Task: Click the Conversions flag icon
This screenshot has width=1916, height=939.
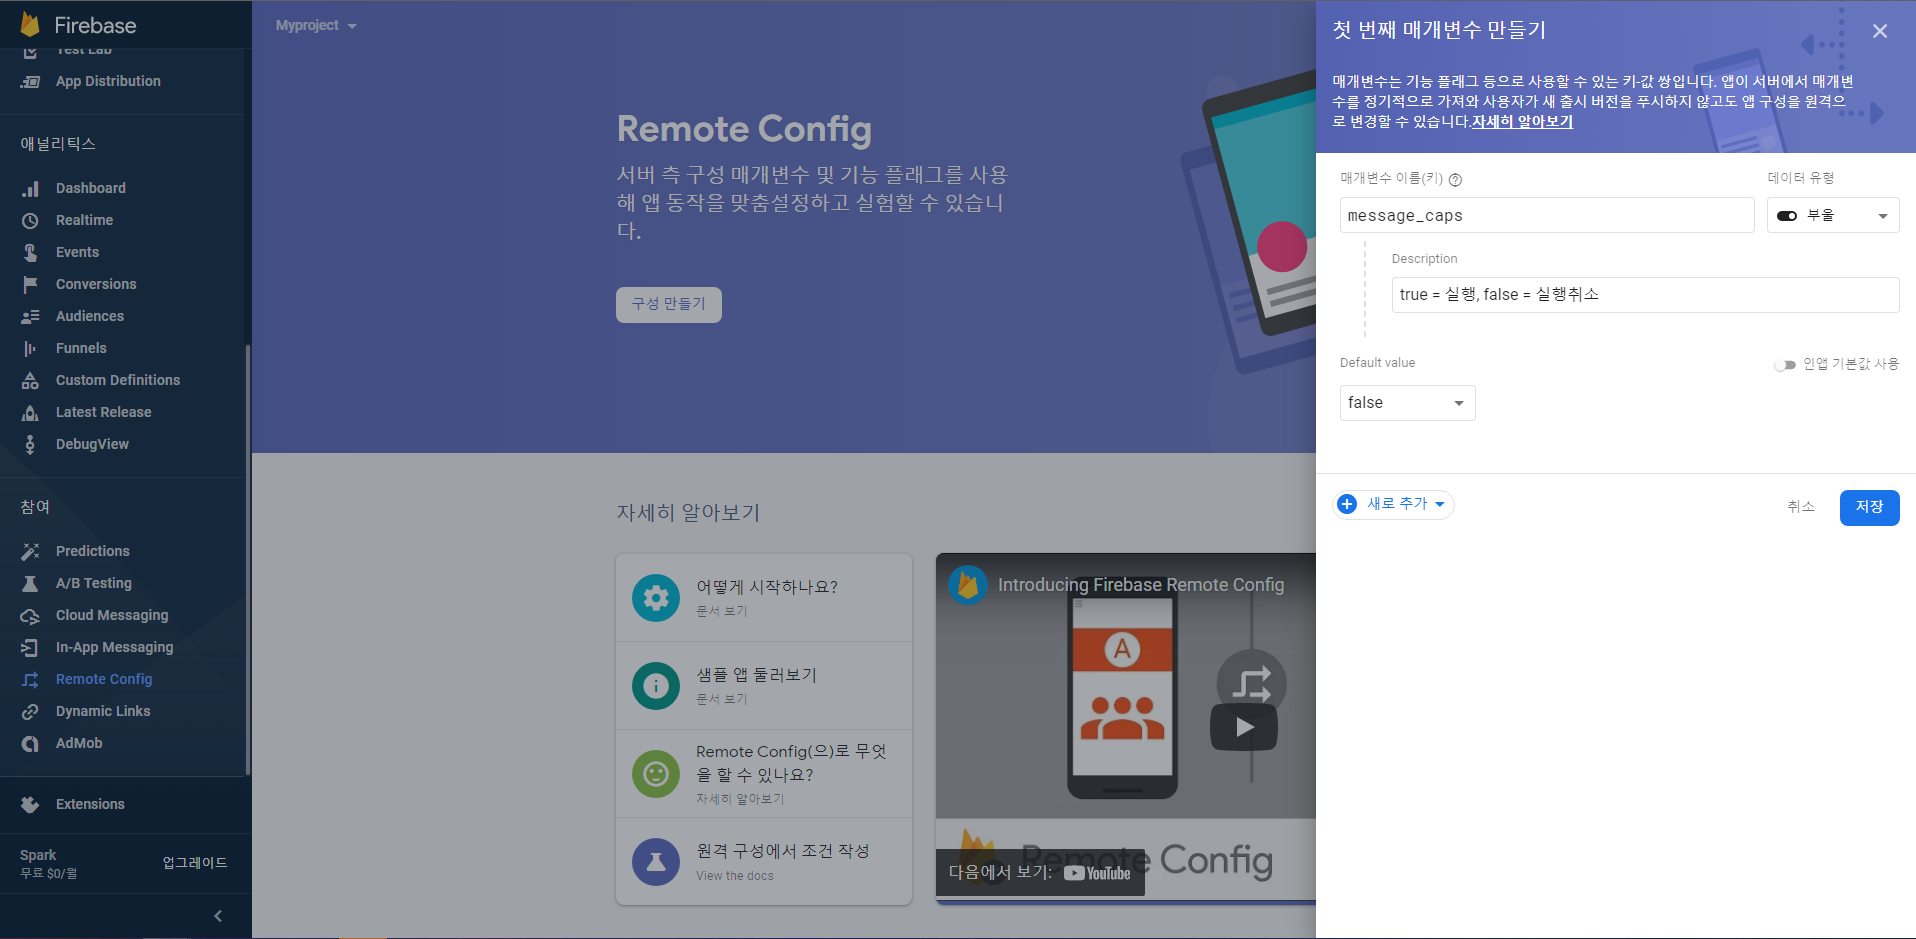Action: [31, 284]
